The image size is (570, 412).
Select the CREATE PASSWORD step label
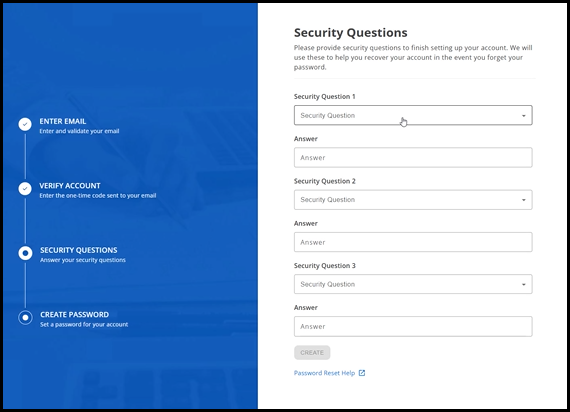click(x=75, y=315)
